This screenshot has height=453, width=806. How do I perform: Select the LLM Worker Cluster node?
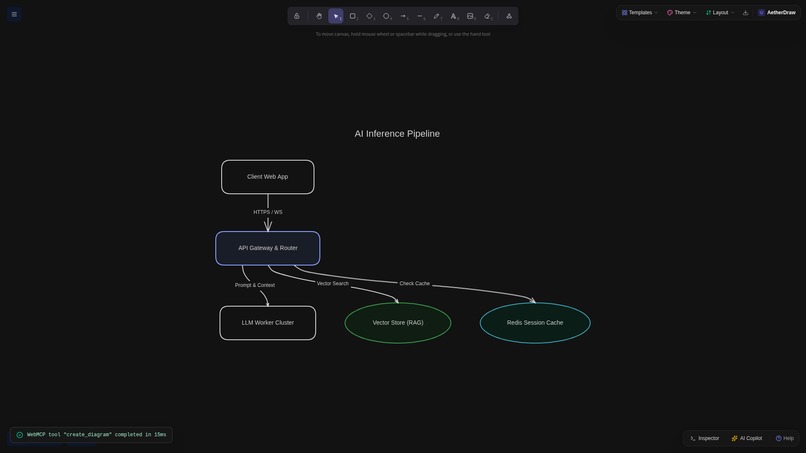coord(268,323)
